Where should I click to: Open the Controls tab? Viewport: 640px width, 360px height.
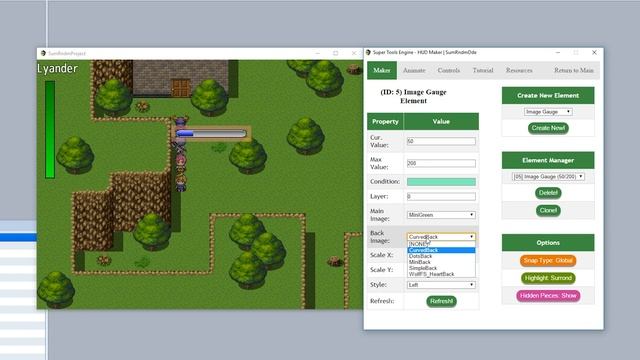(449, 70)
